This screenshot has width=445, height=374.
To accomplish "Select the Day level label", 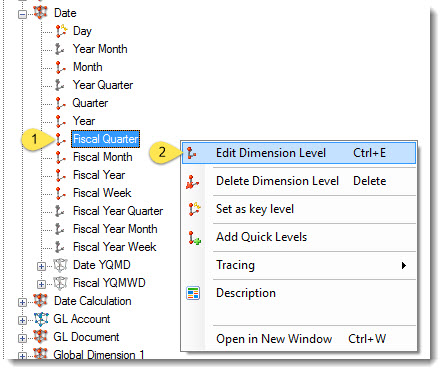I will 82,31.
